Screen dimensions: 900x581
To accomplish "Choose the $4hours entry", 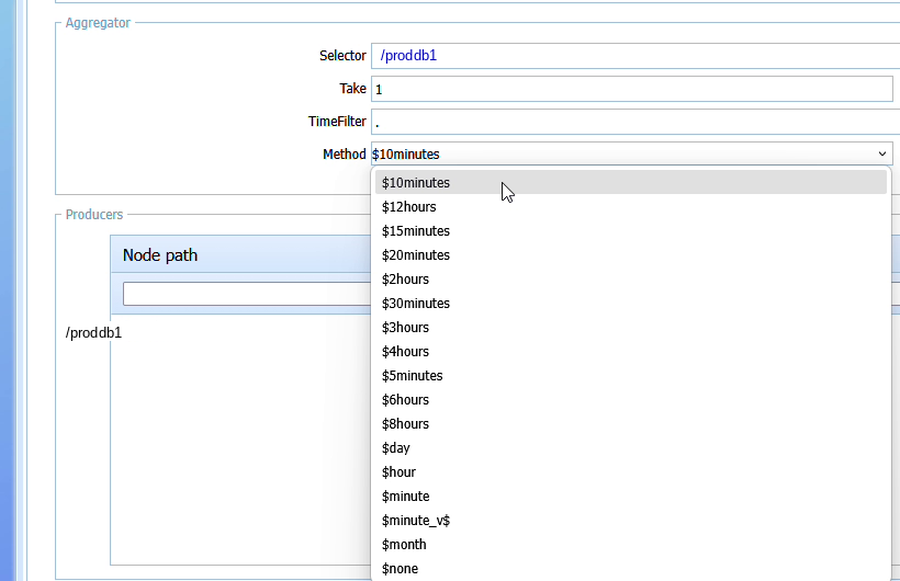I will point(631,351).
